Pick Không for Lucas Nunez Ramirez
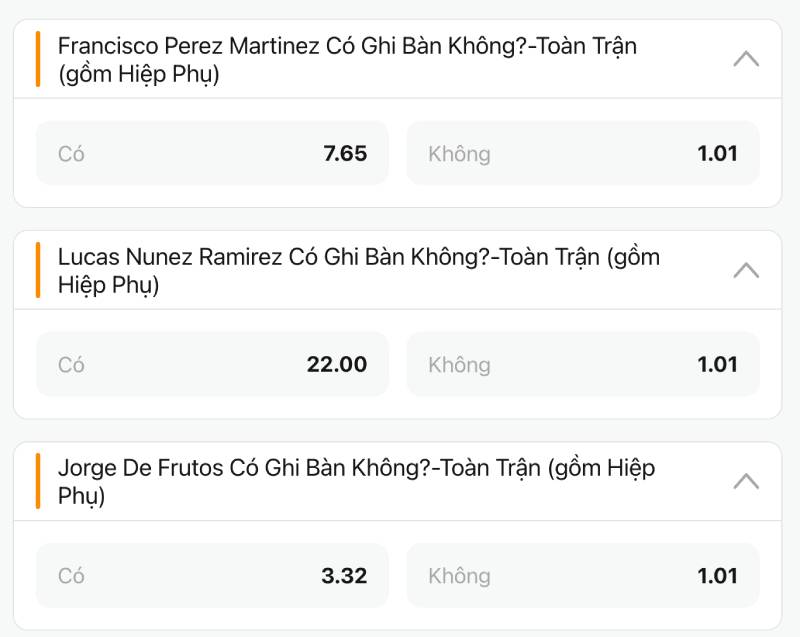 coord(582,365)
